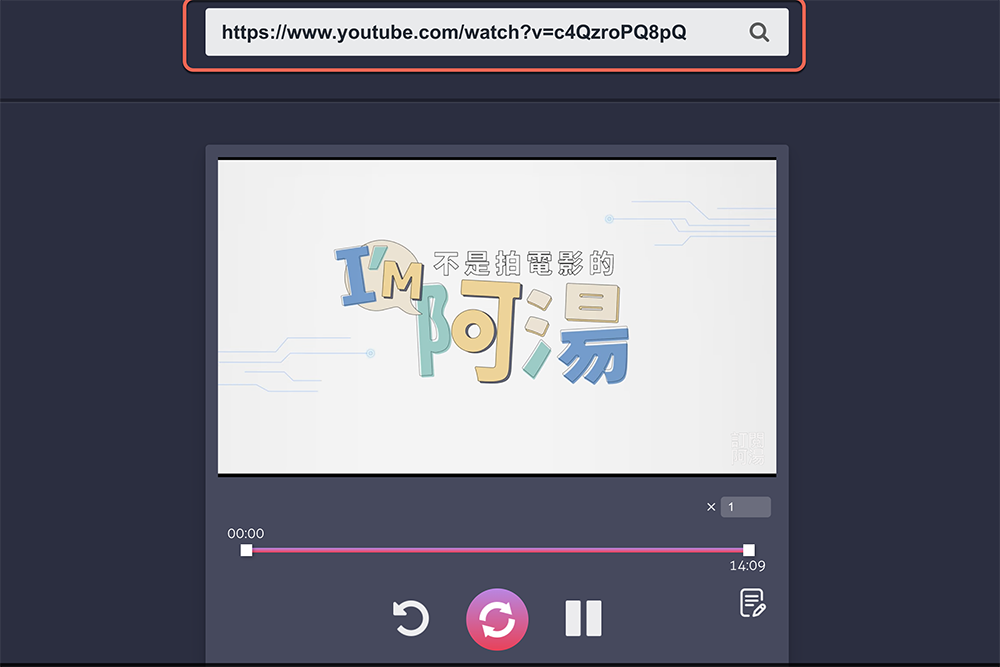This screenshot has height=667, width=1000.
Task: Click the search magnifier icon
Action: click(x=759, y=31)
